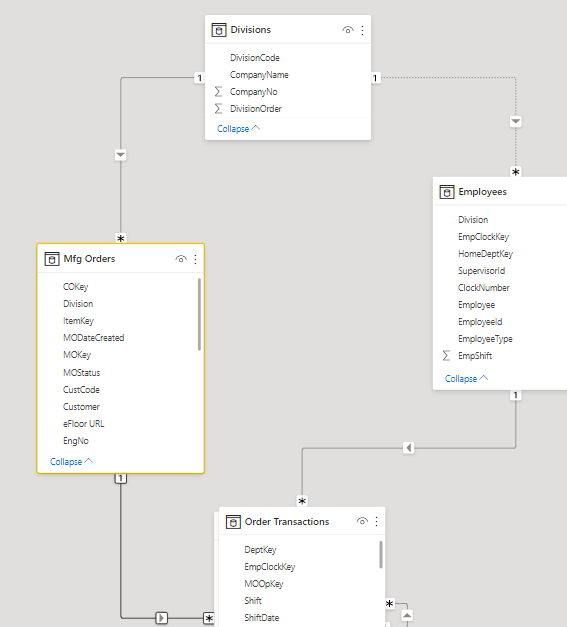567x627 pixels.
Task: Open more options menu for Divisions table
Action: pyautogui.click(x=362, y=30)
